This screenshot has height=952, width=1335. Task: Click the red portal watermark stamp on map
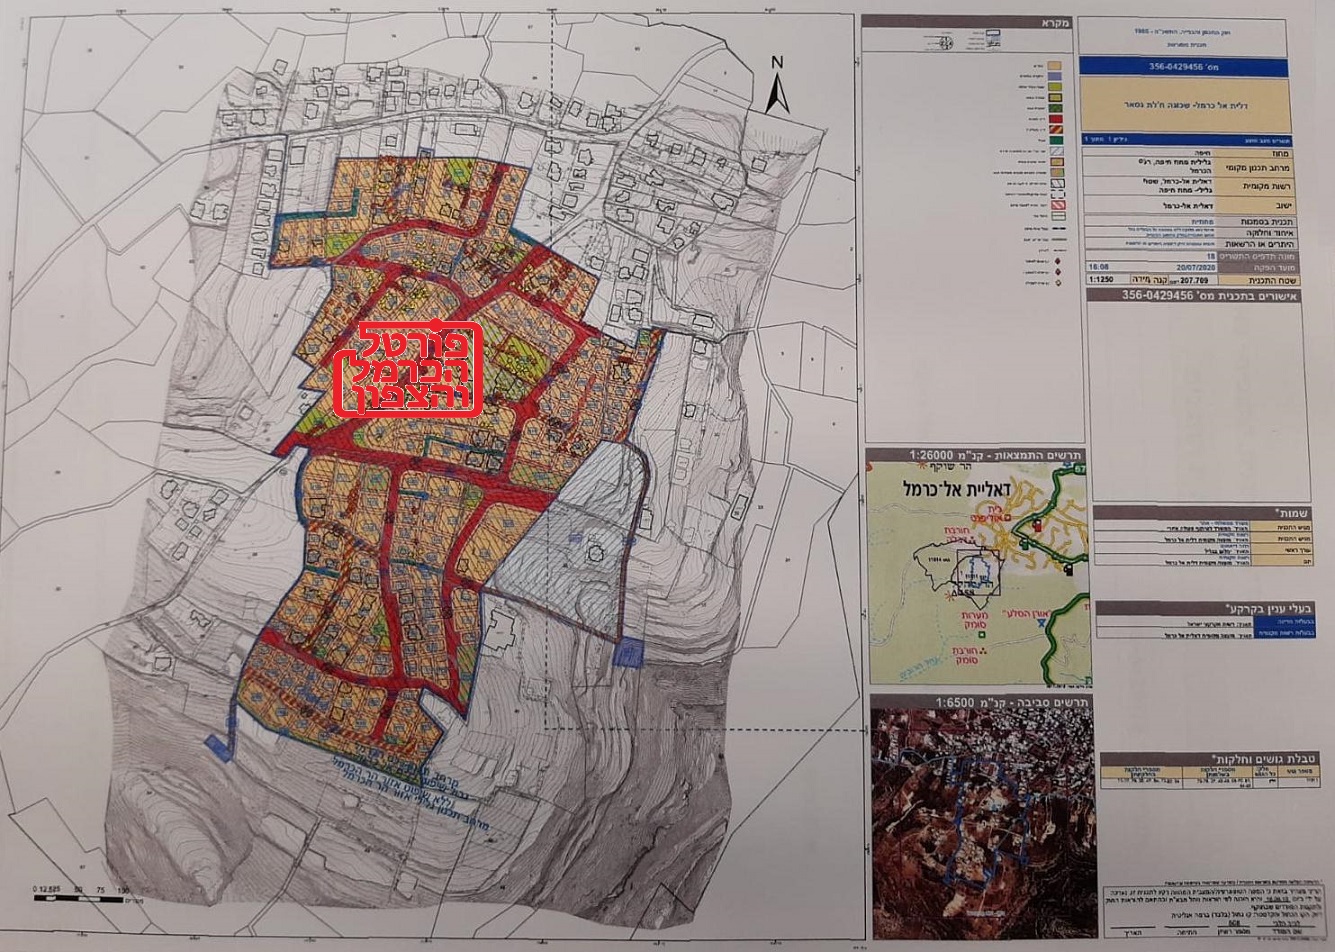pos(407,369)
